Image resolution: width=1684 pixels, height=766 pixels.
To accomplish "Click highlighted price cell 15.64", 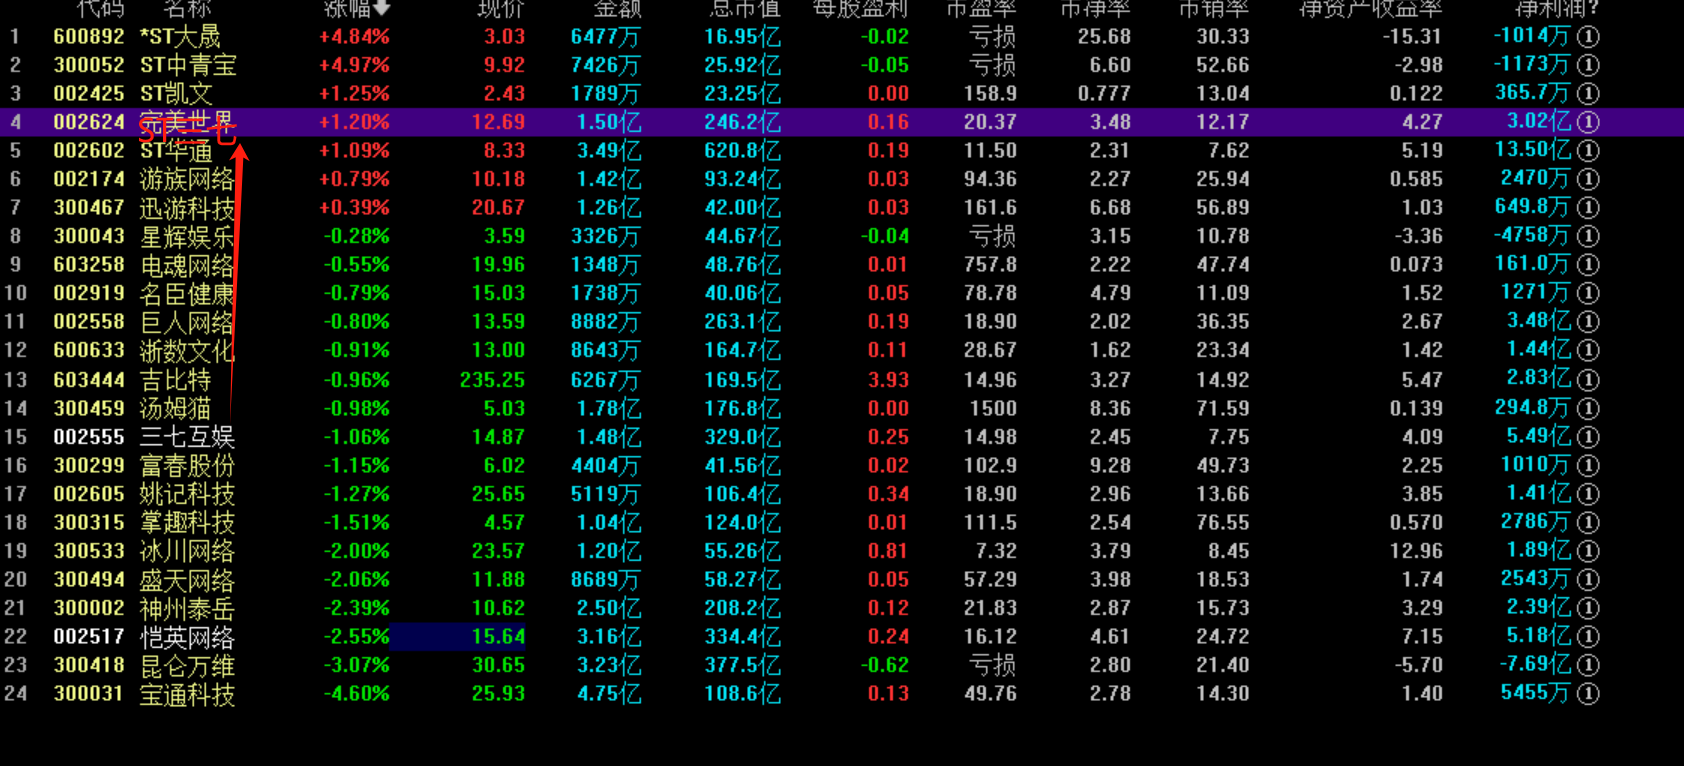I will coord(458,637).
